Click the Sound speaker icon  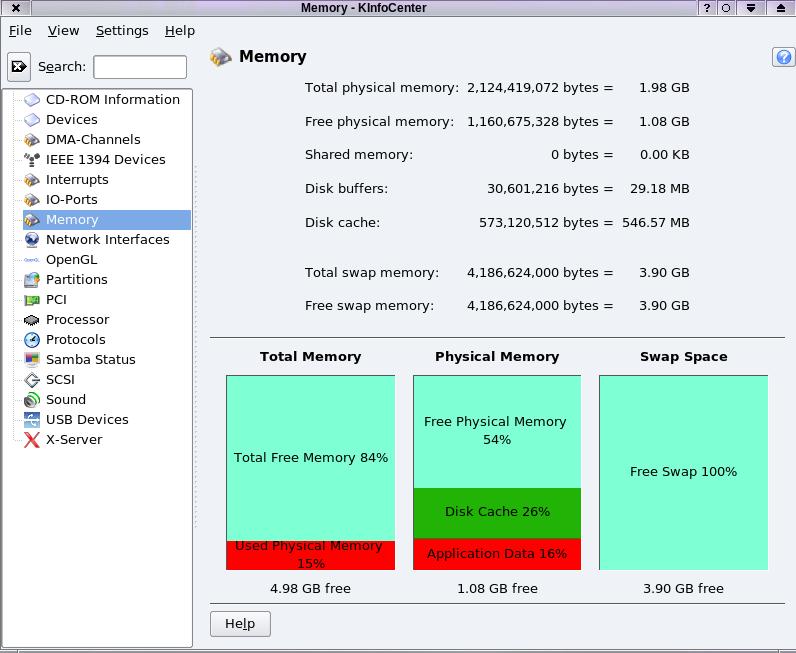click(31, 400)
